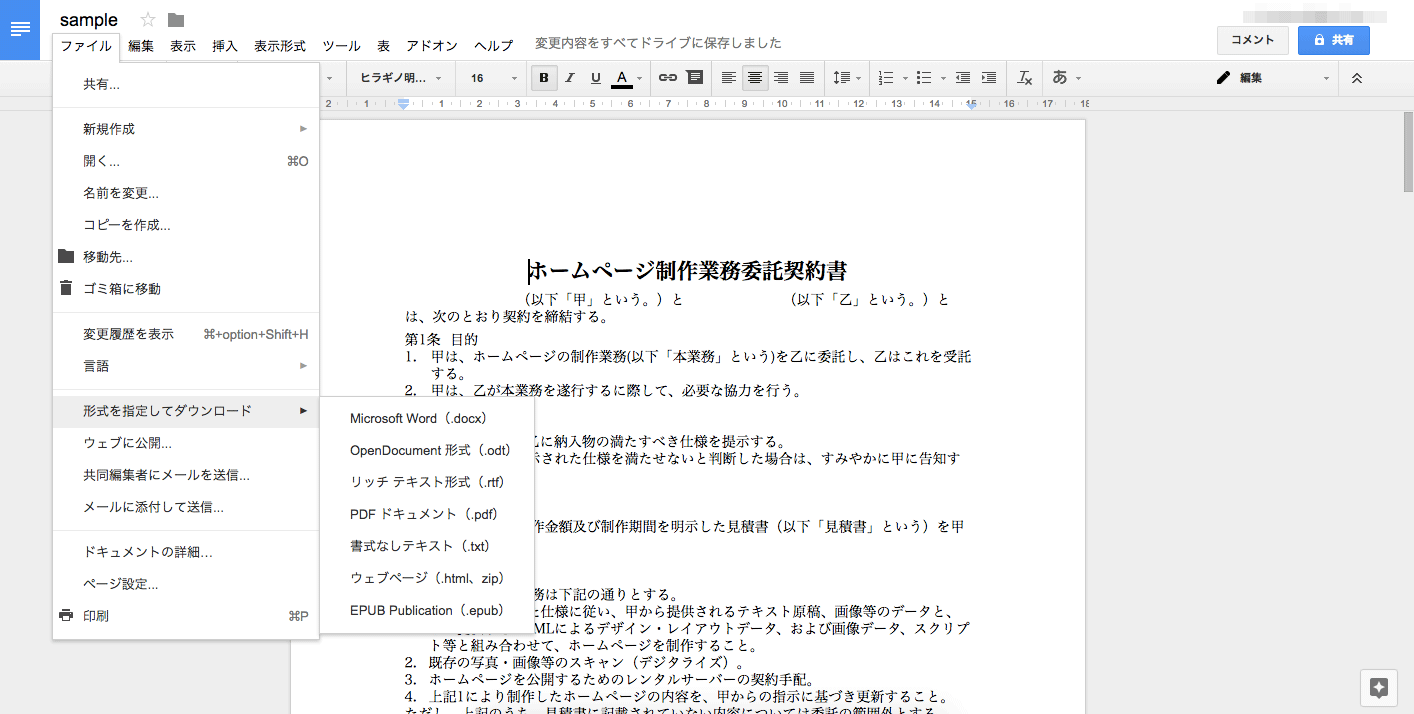Open the 編集 menu in menu bar
This screenshot has height=714, width=1414.
point(141,46)
